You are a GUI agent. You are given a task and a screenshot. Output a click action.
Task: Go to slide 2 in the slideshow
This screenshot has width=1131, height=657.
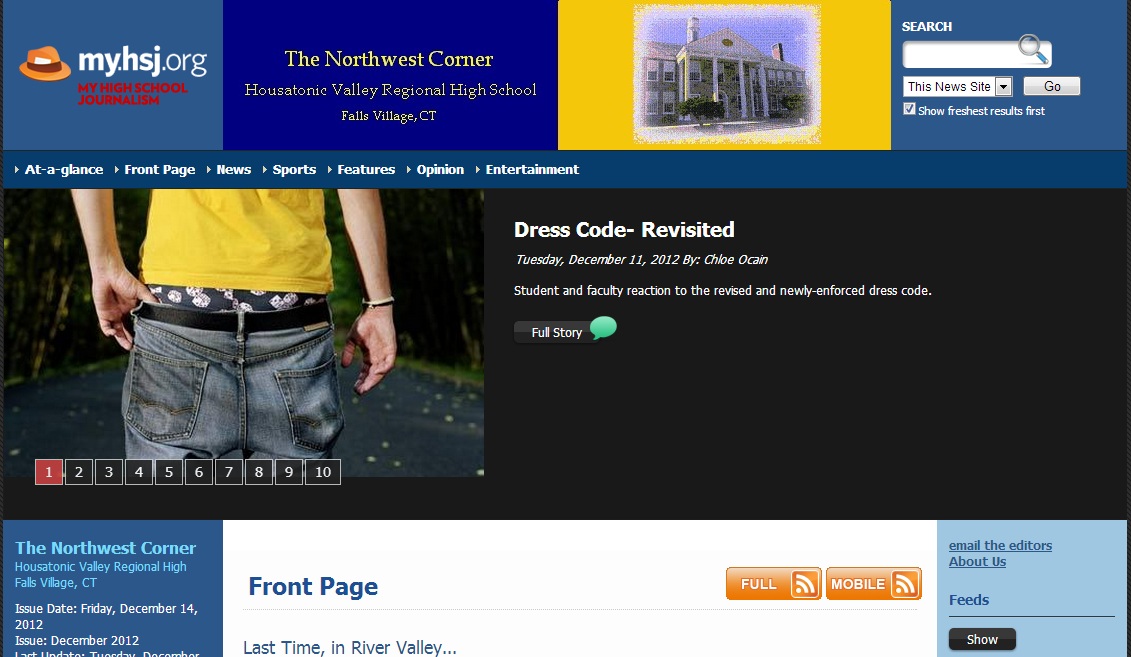79,472
